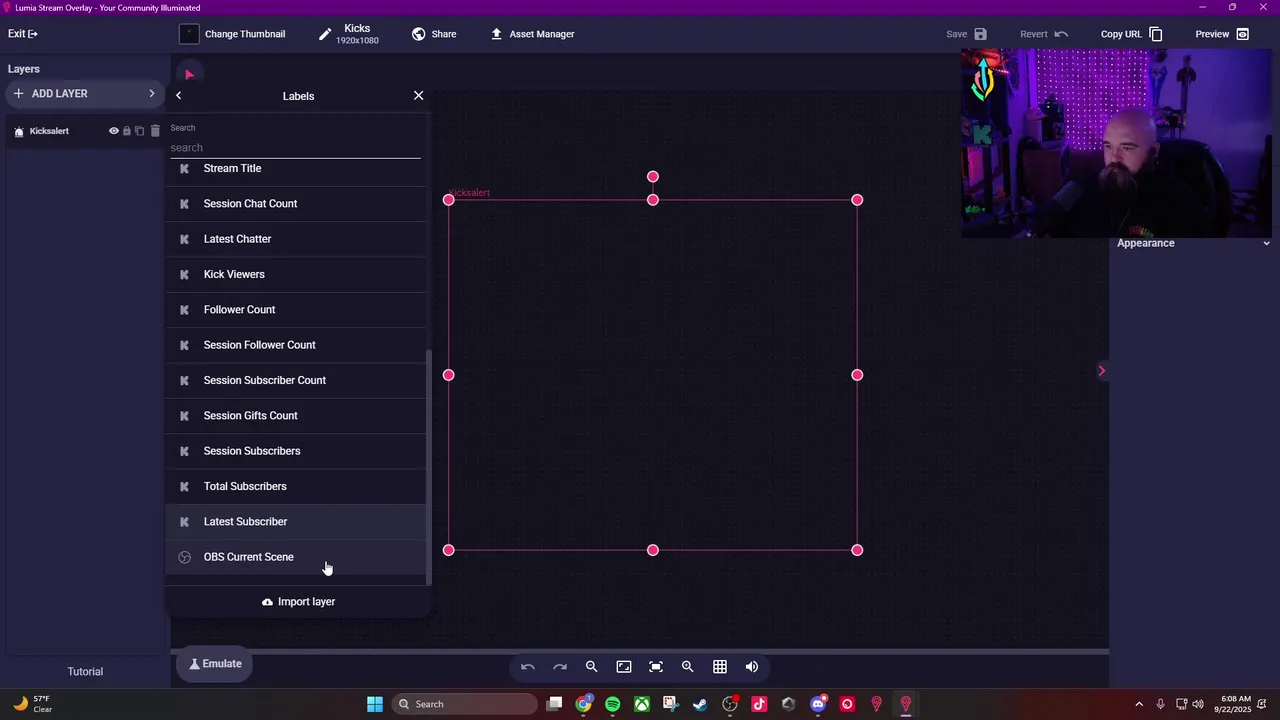
Task: Toggle the canvas grid
Action: pos(720,667)
